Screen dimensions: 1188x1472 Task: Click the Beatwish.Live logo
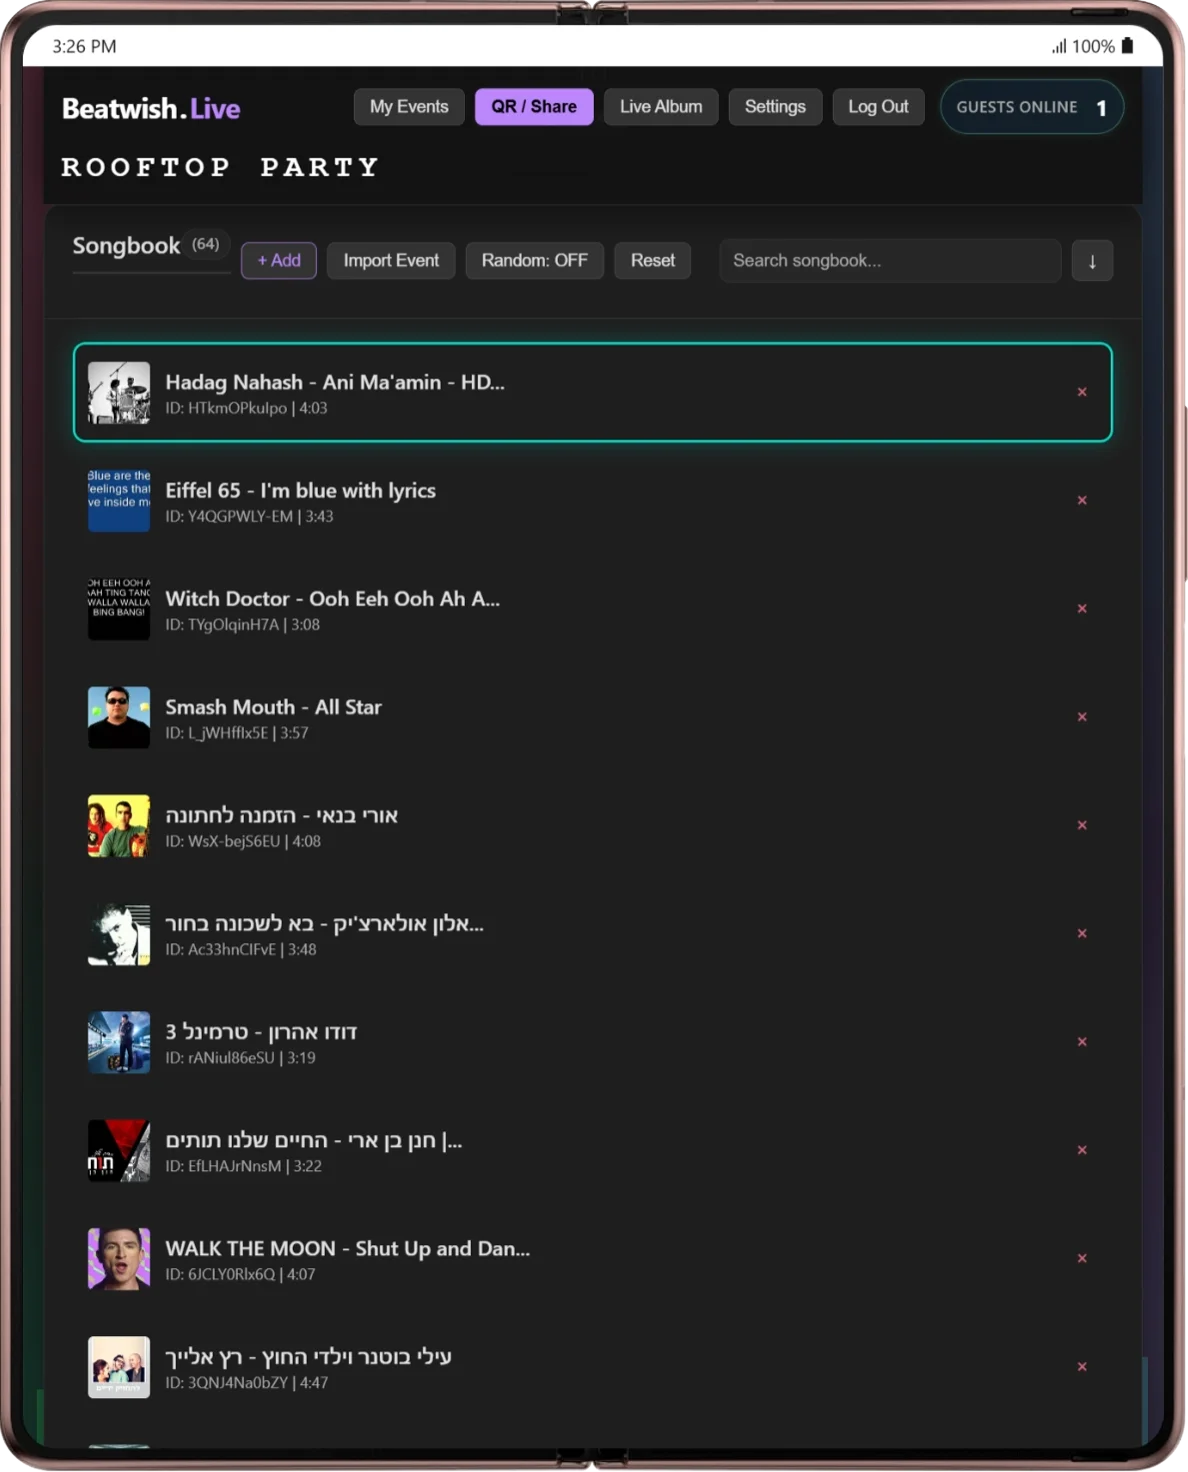(150, 107)
